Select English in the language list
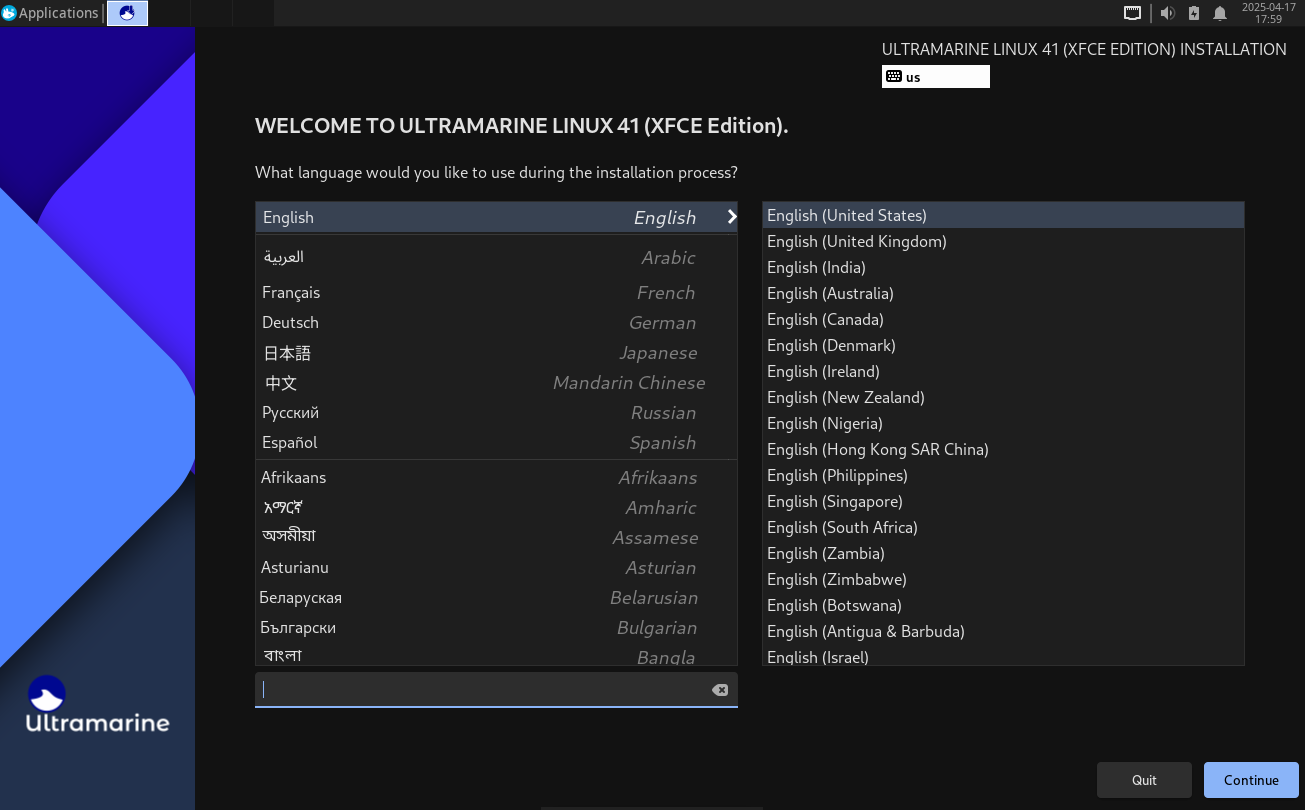This screenshot has width=1305, height=810. coord(496,217)
